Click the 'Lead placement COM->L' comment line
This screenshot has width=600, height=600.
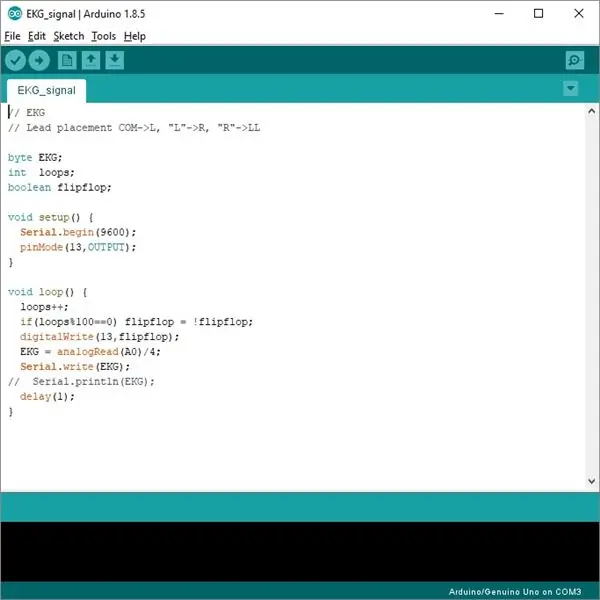click(134, 127)
